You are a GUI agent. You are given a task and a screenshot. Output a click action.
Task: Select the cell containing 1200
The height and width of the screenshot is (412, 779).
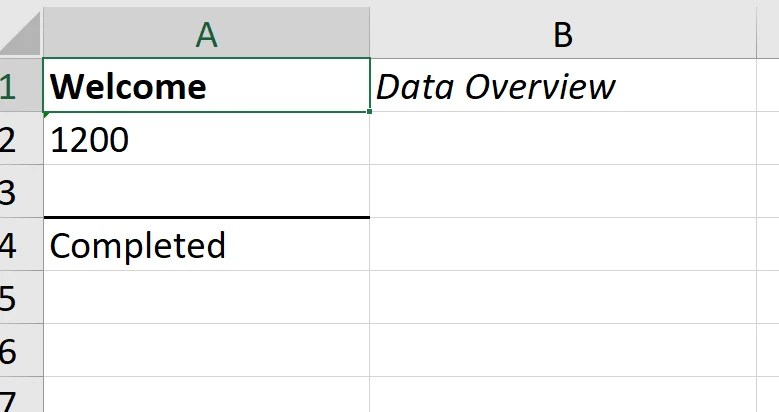coord(206,140)
